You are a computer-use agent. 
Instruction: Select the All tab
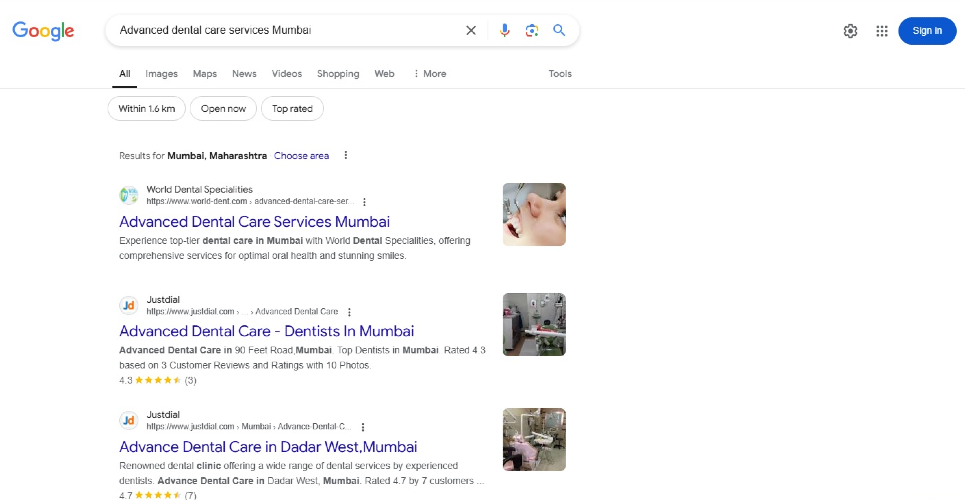[125, 74]
